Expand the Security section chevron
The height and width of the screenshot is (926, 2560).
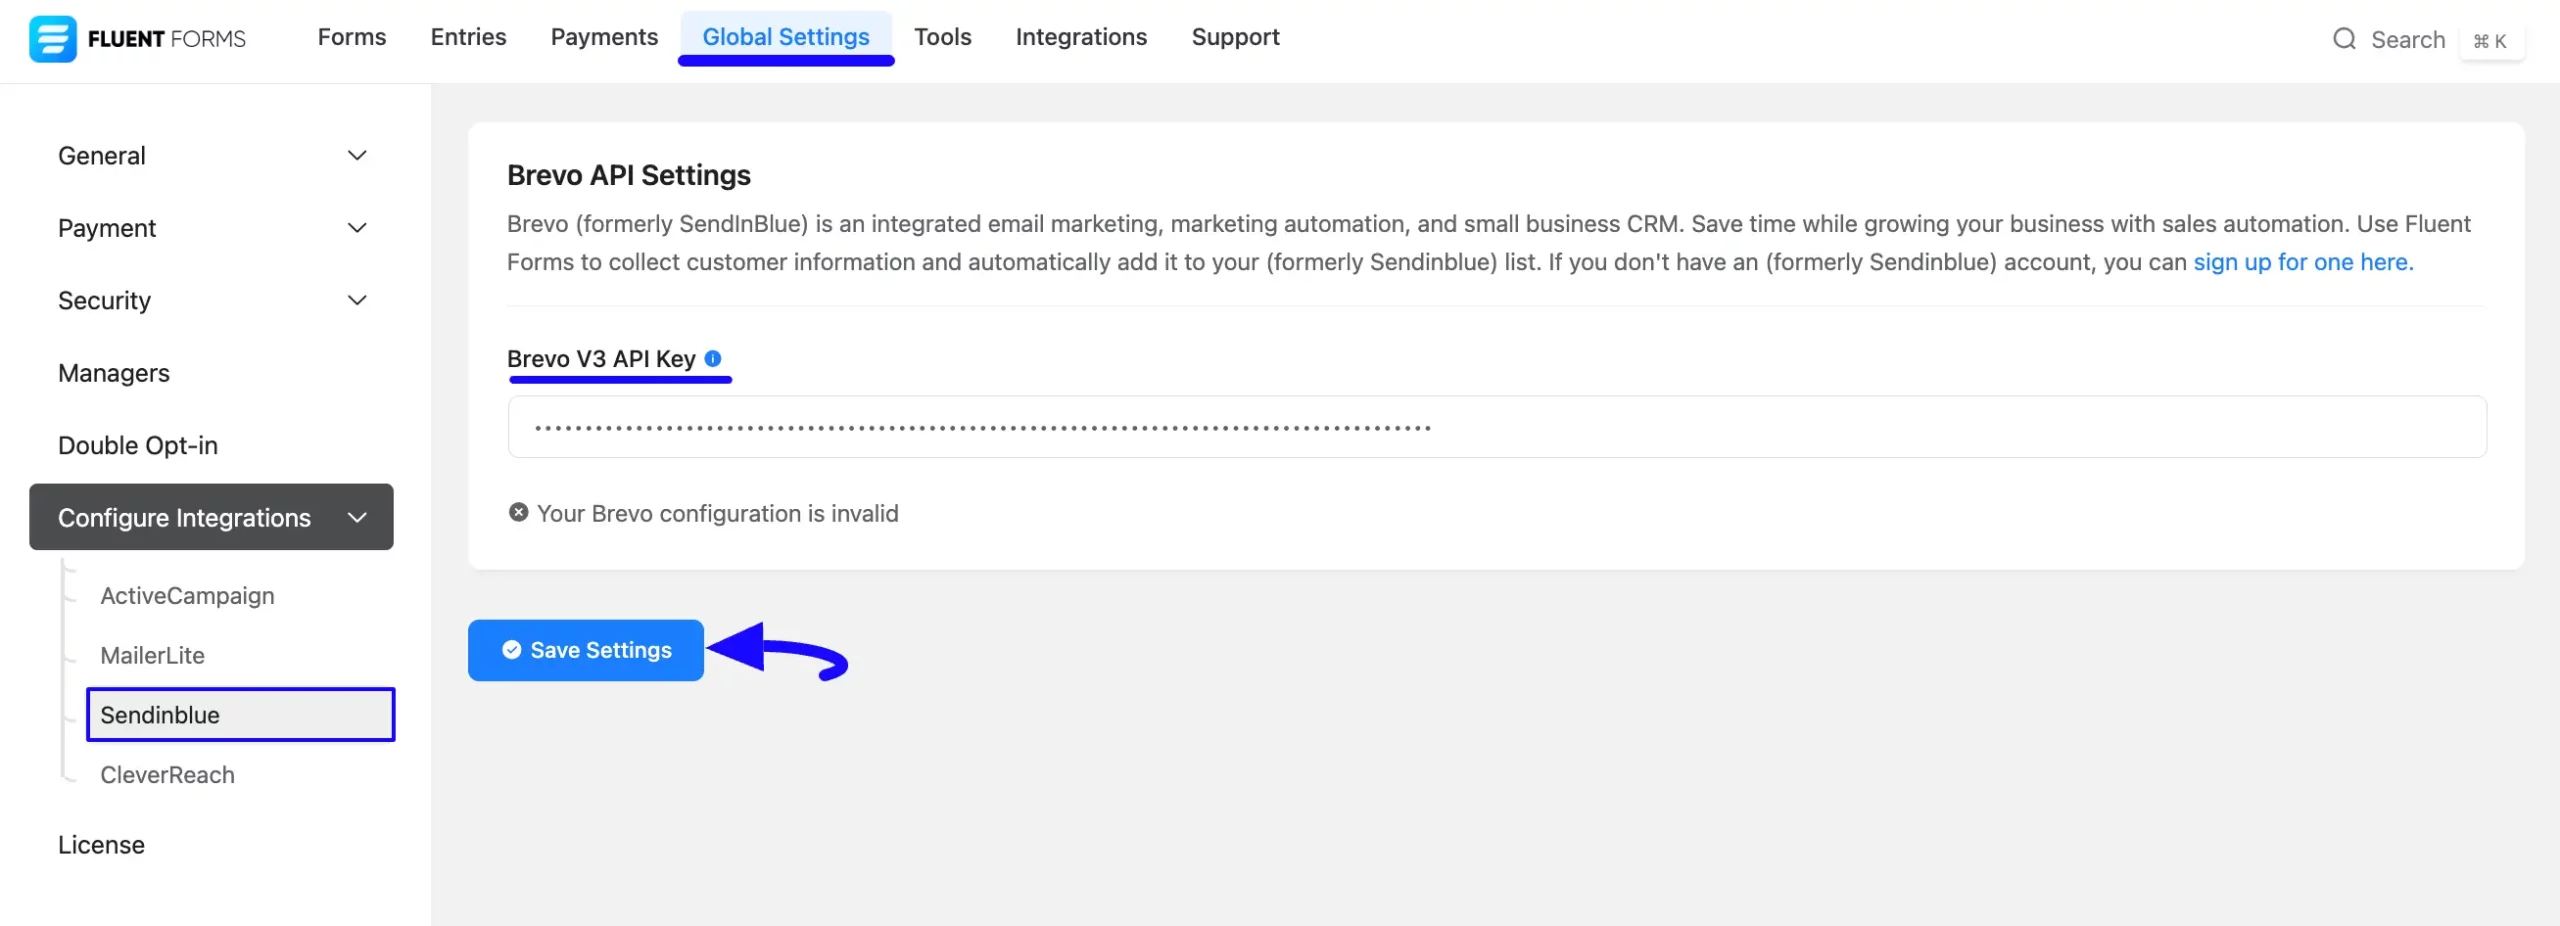357,300
